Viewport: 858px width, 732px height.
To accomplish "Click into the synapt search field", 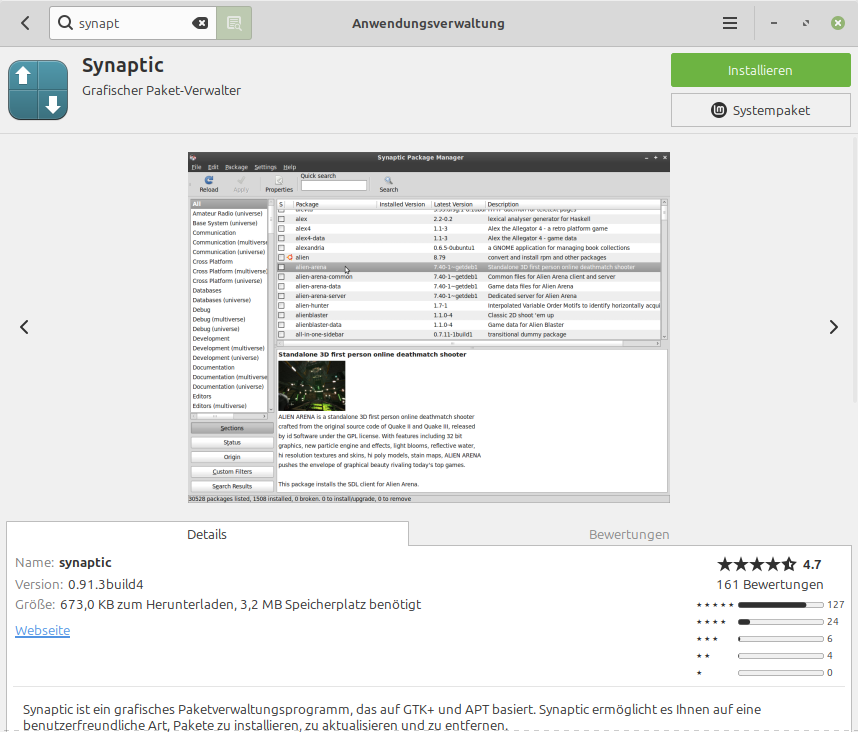I will [x=132, y=23].
